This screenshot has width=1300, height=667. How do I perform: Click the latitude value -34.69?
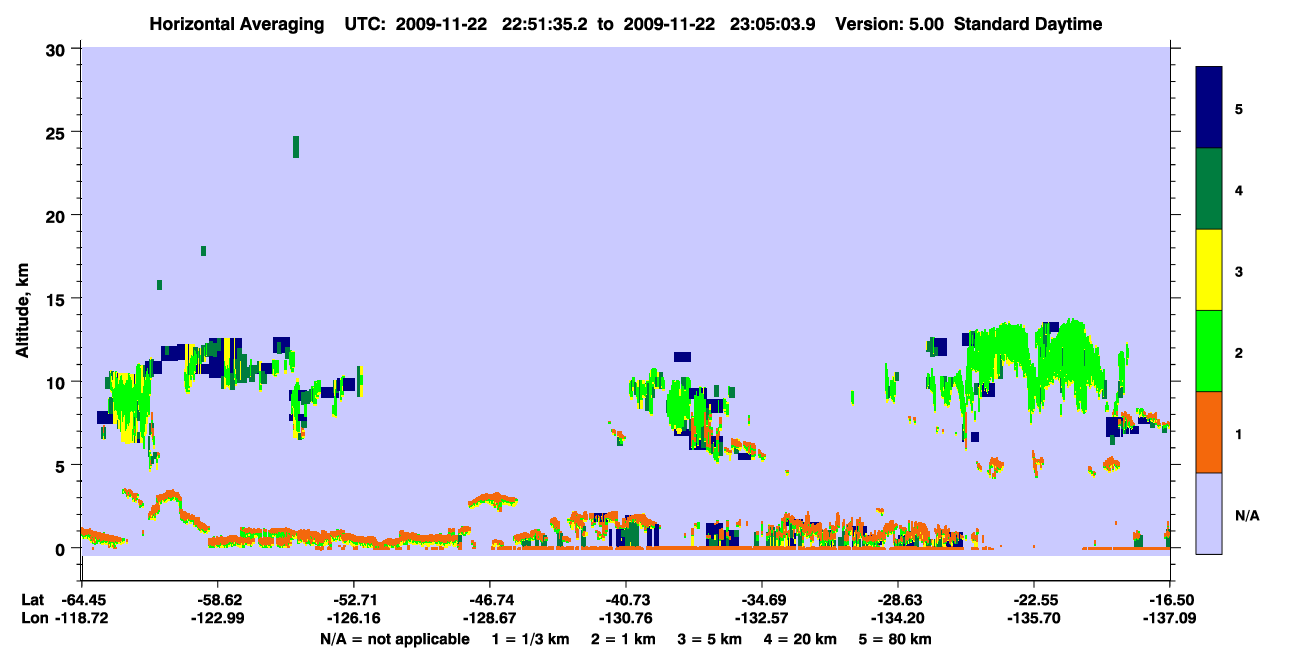coord(762,600)
